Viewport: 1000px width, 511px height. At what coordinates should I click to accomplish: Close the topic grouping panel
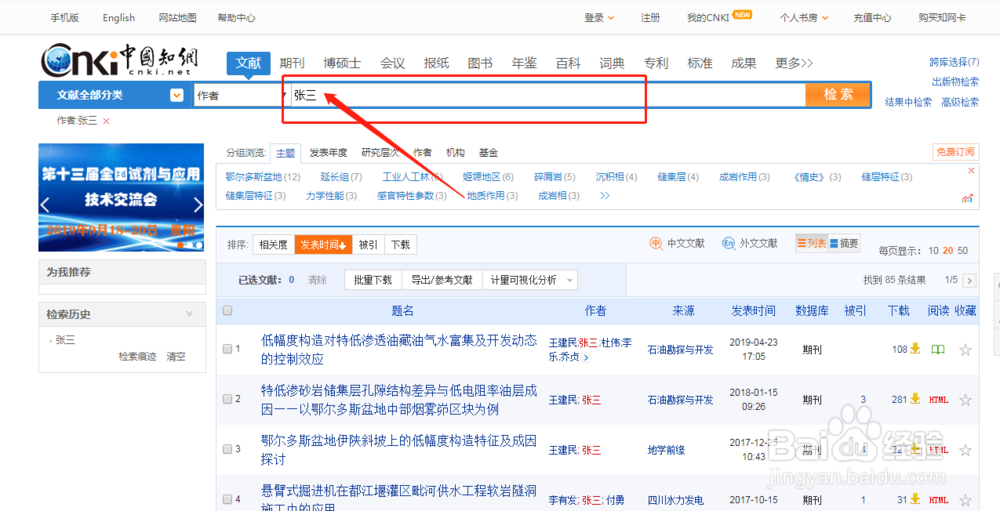pos(971,170)
